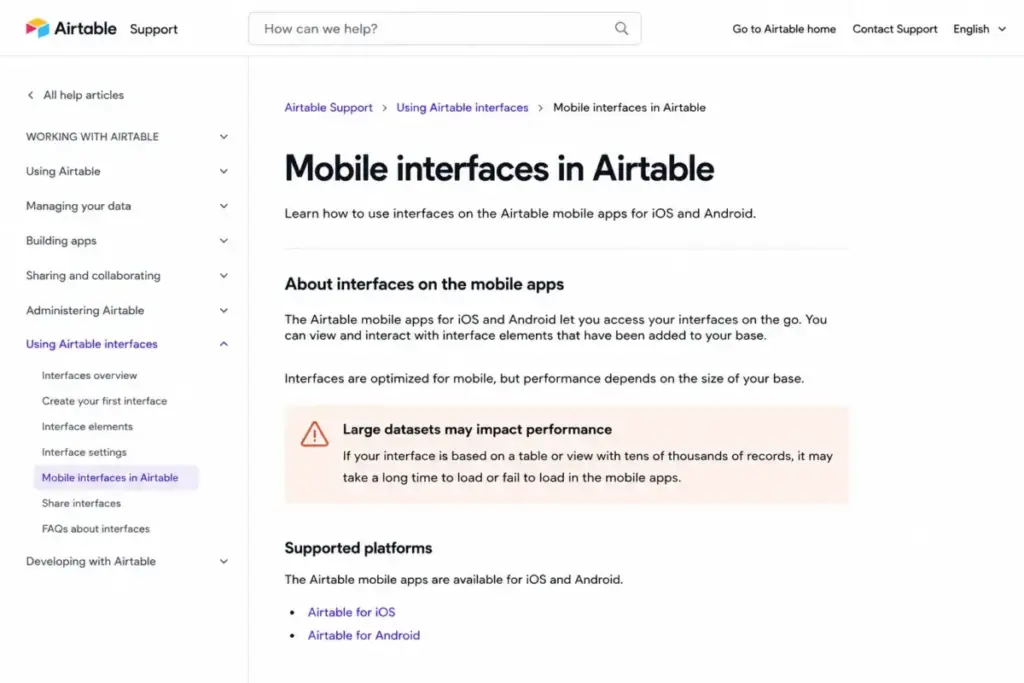Image resolution: width=1024 pixels, height=683 pixels.
Task: Expand the WORKING WITH AIRTABLE chevron
Action: pyautogui.click(x=223, y=137)
